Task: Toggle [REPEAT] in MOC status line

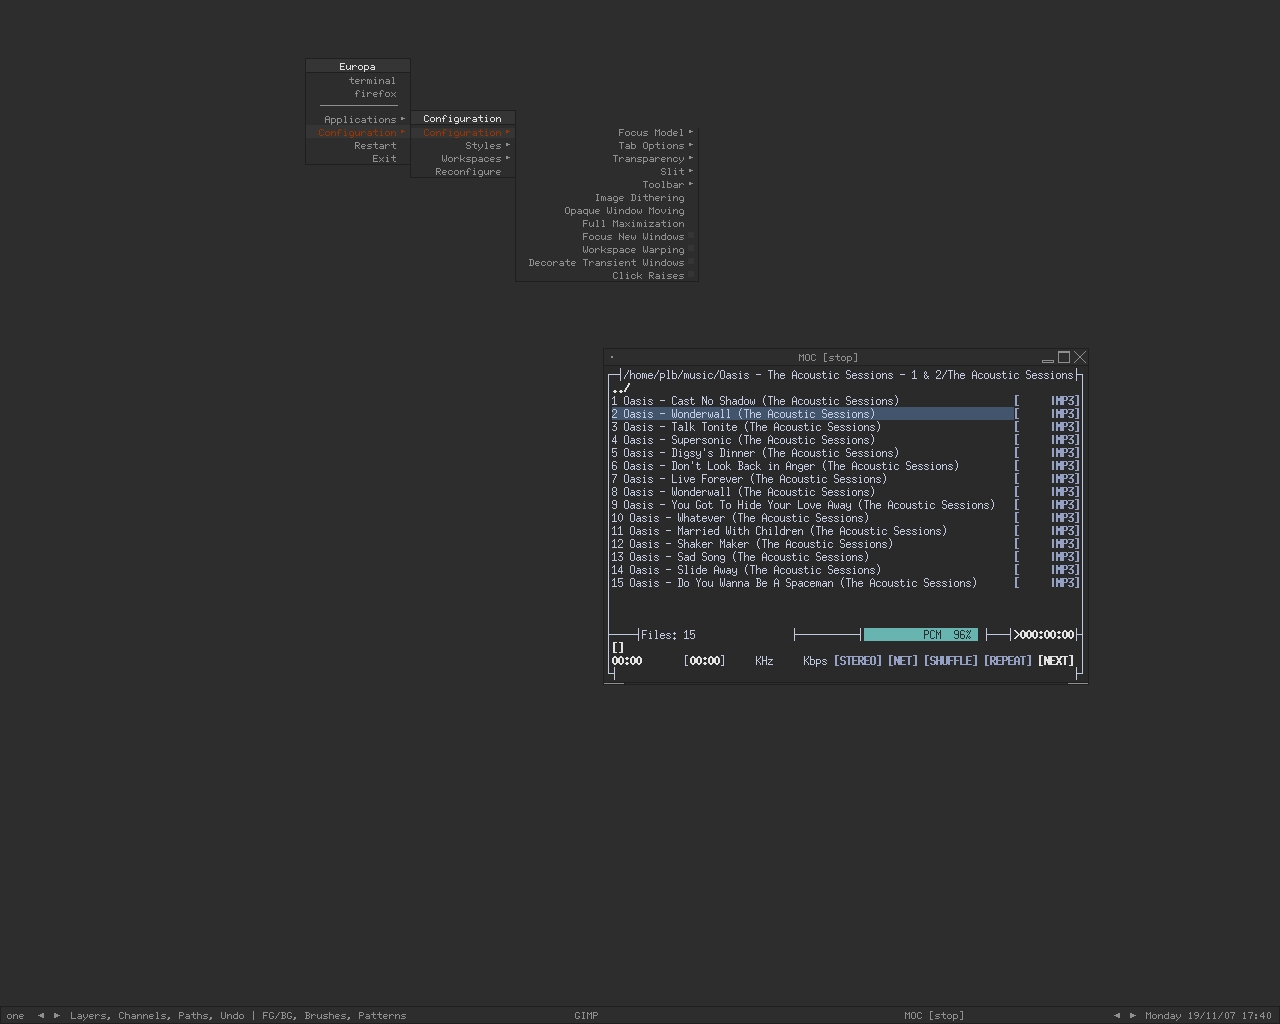Action: click(1008, 661)
